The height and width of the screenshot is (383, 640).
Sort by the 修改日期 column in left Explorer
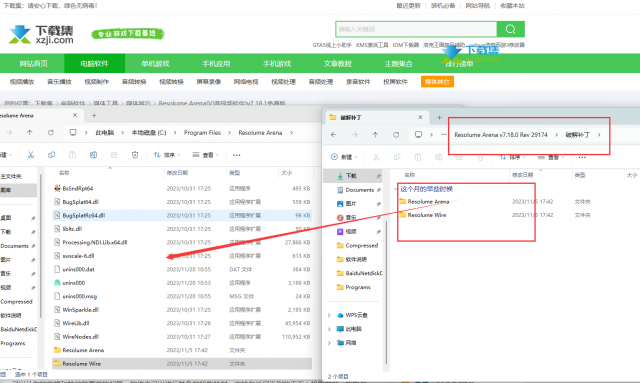point(177,173)
